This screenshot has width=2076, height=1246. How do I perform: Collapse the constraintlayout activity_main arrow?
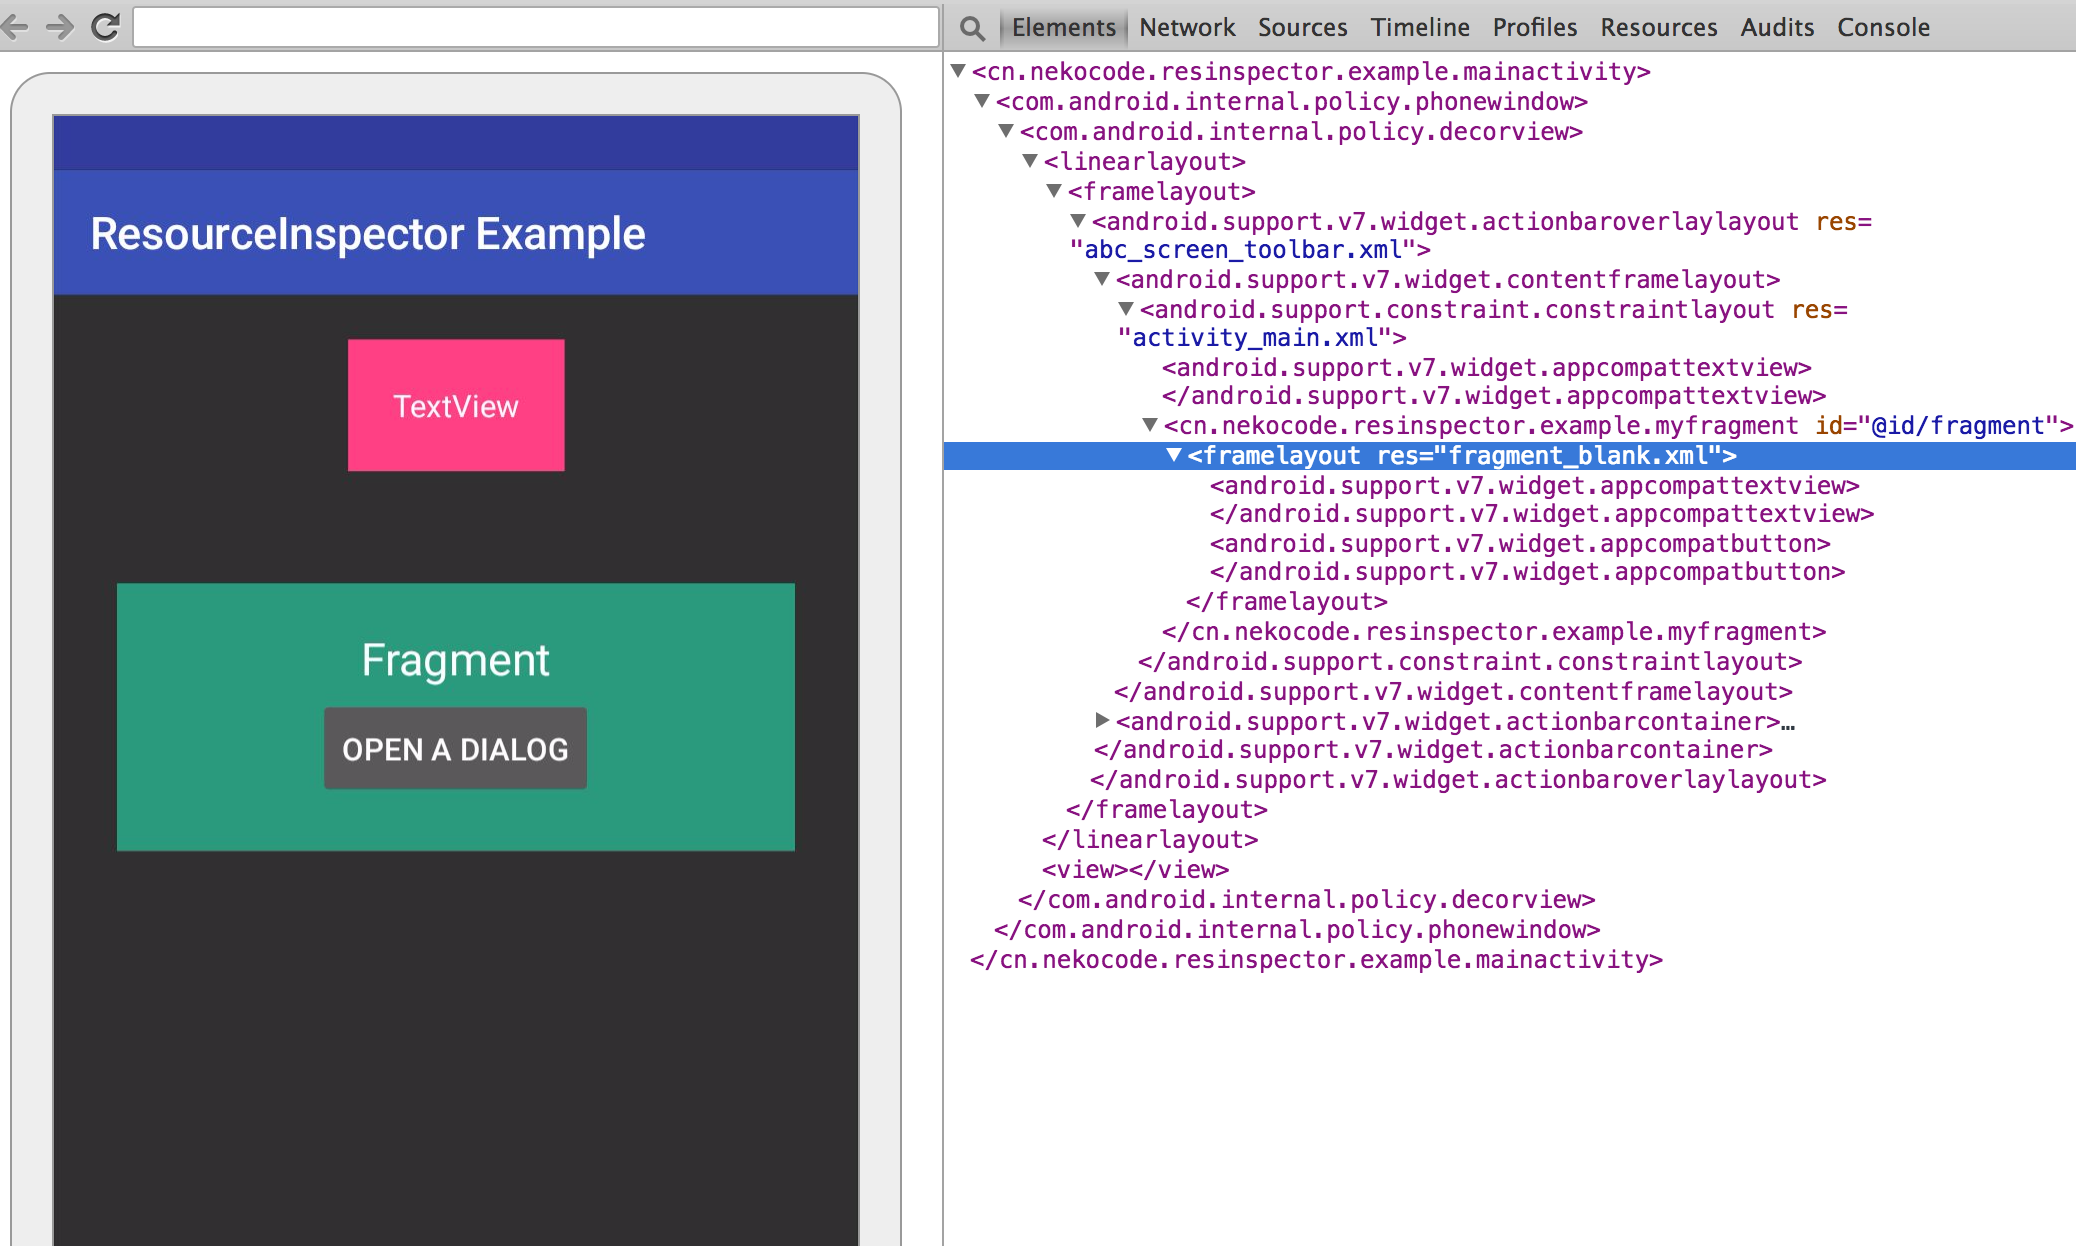coord(1126,309)
